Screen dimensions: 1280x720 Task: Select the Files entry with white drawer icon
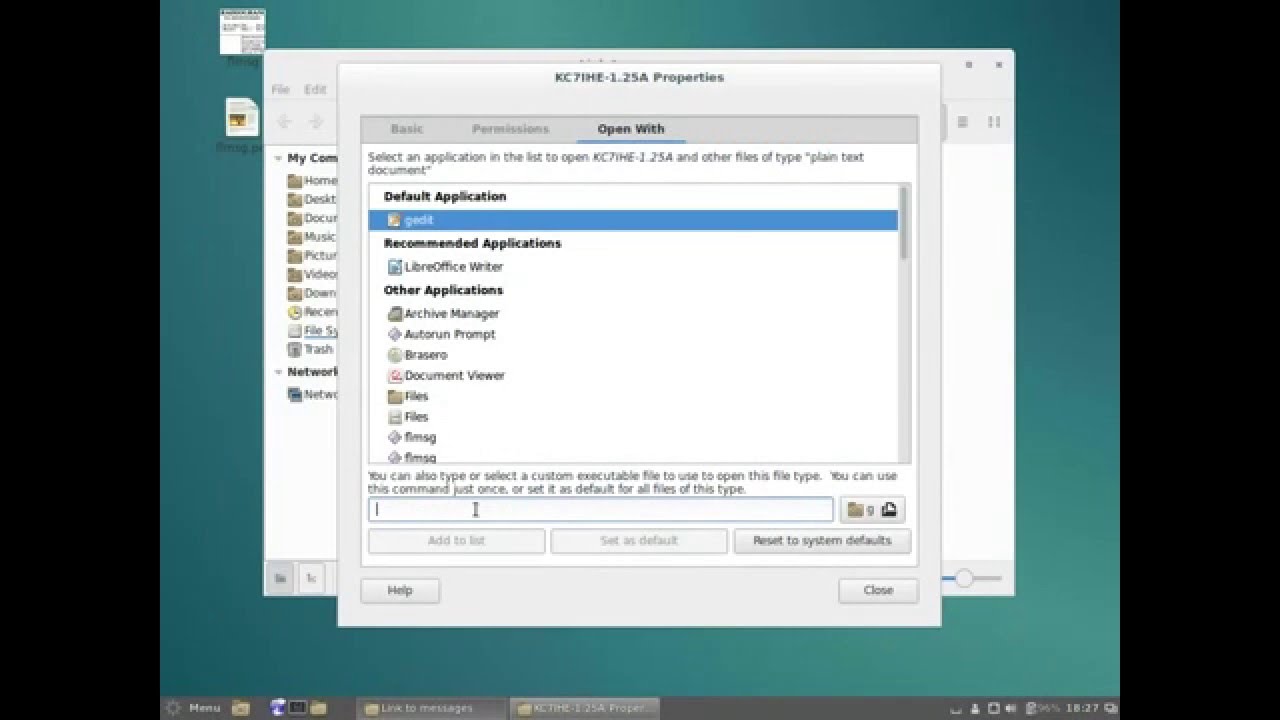coord(633,417)
